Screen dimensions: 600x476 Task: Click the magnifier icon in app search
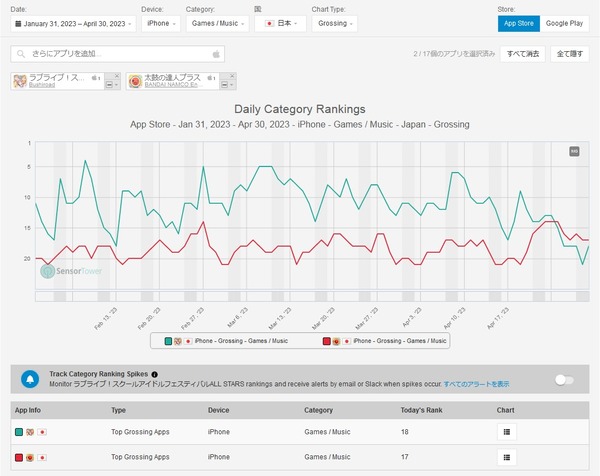[x=21, y=54]
